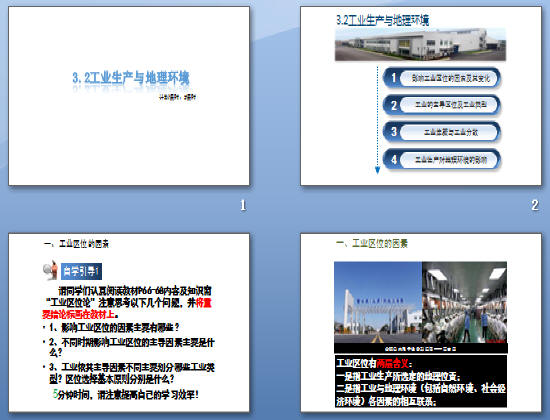The width and height of the screenshot is (550, 420).
Task: Click the 工业的主导区位及工业类型 pill button
Action: [450, 105]
